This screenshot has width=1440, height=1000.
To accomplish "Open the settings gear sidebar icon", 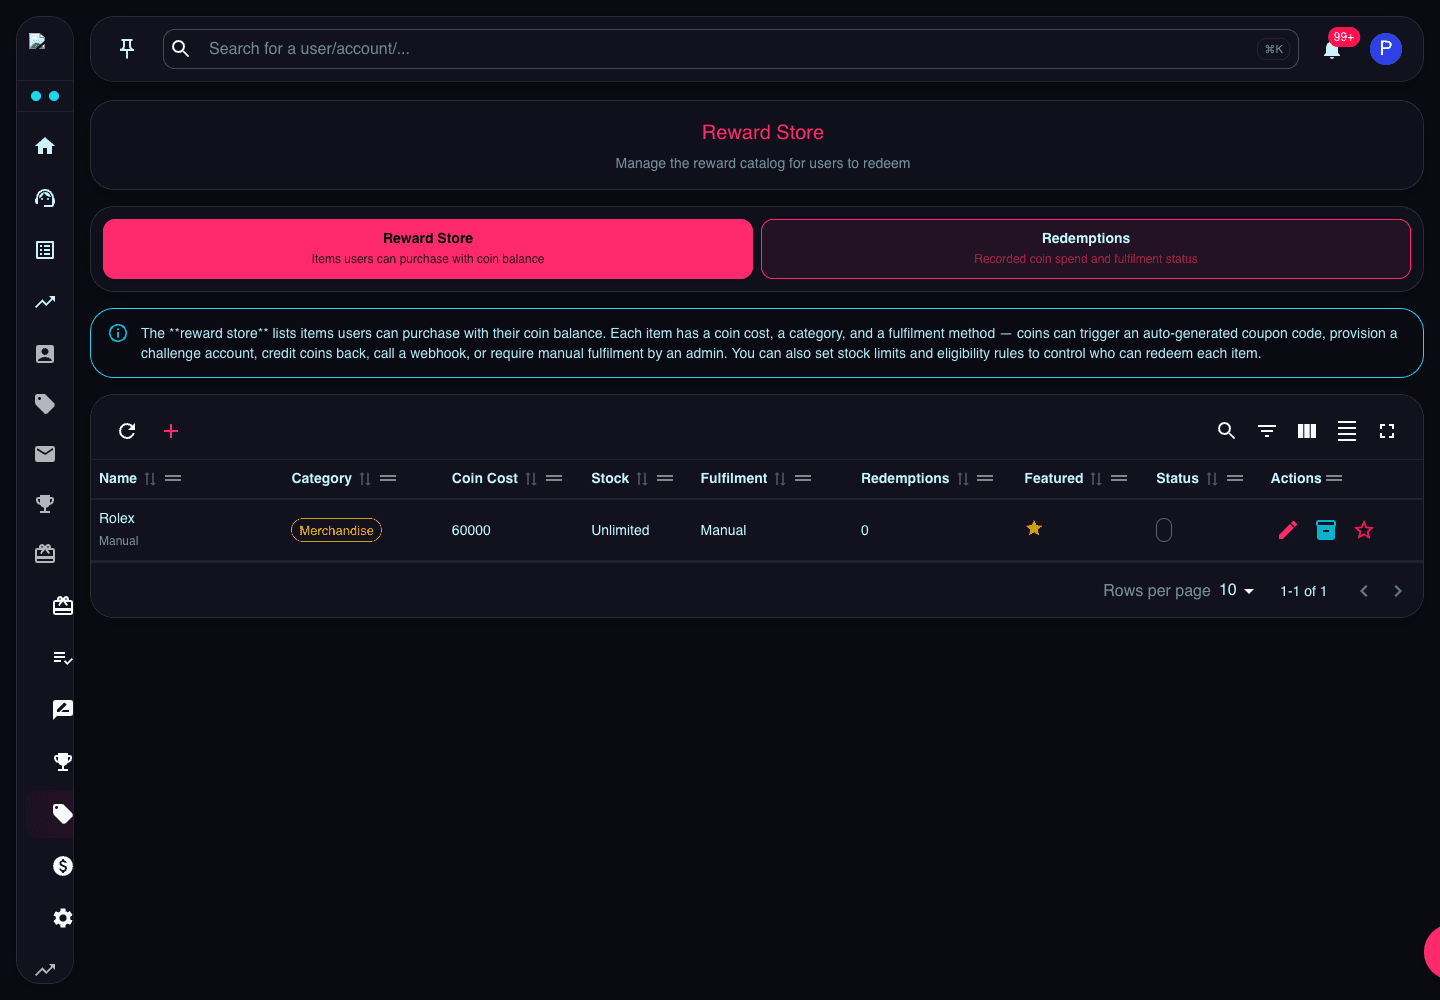I will pyautogui.click(x=63, y=918).
